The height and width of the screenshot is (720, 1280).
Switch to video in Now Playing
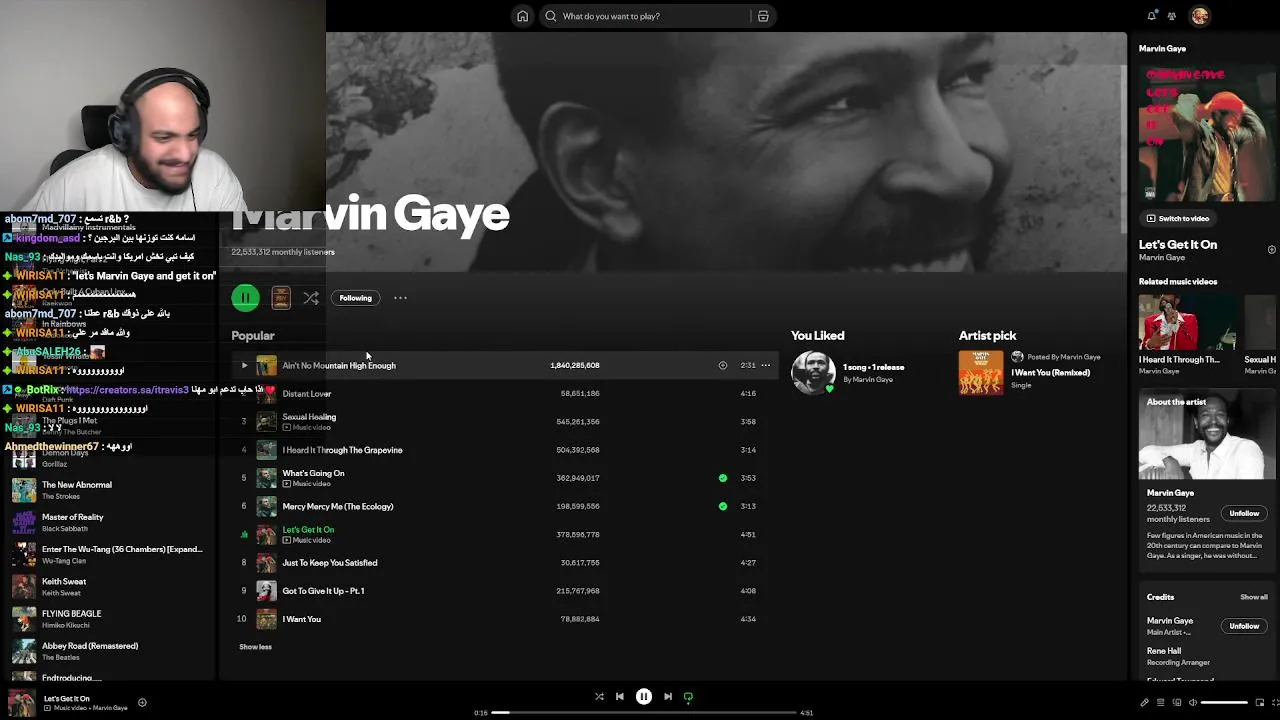(x=1178, y=218)
